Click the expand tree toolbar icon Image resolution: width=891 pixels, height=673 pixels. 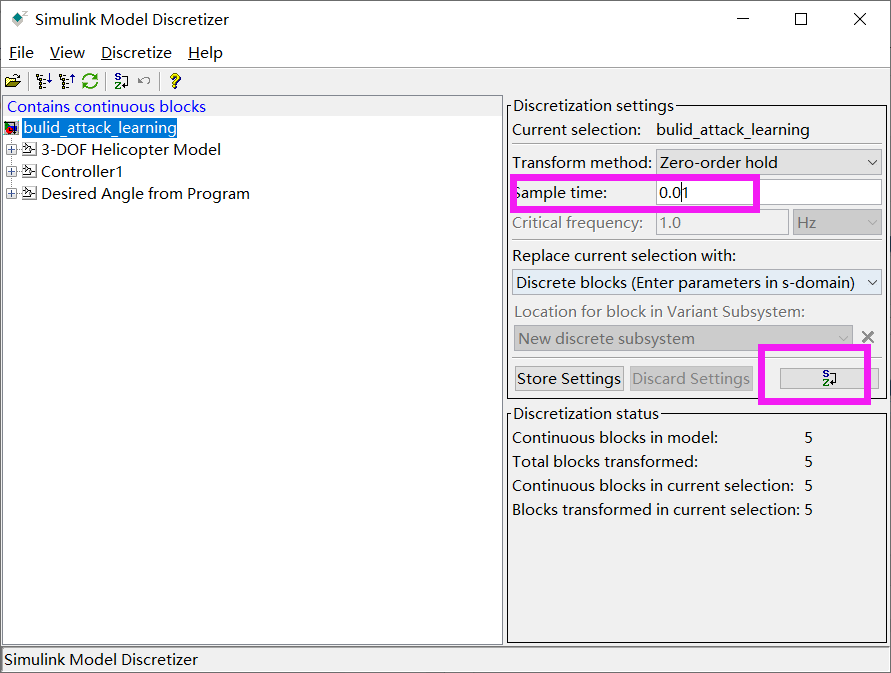point(43,81)
